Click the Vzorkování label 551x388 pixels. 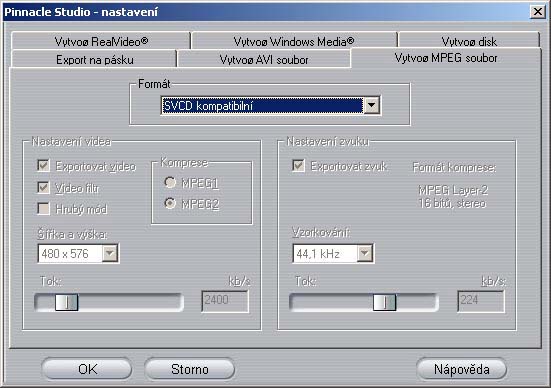coord(321,232)
